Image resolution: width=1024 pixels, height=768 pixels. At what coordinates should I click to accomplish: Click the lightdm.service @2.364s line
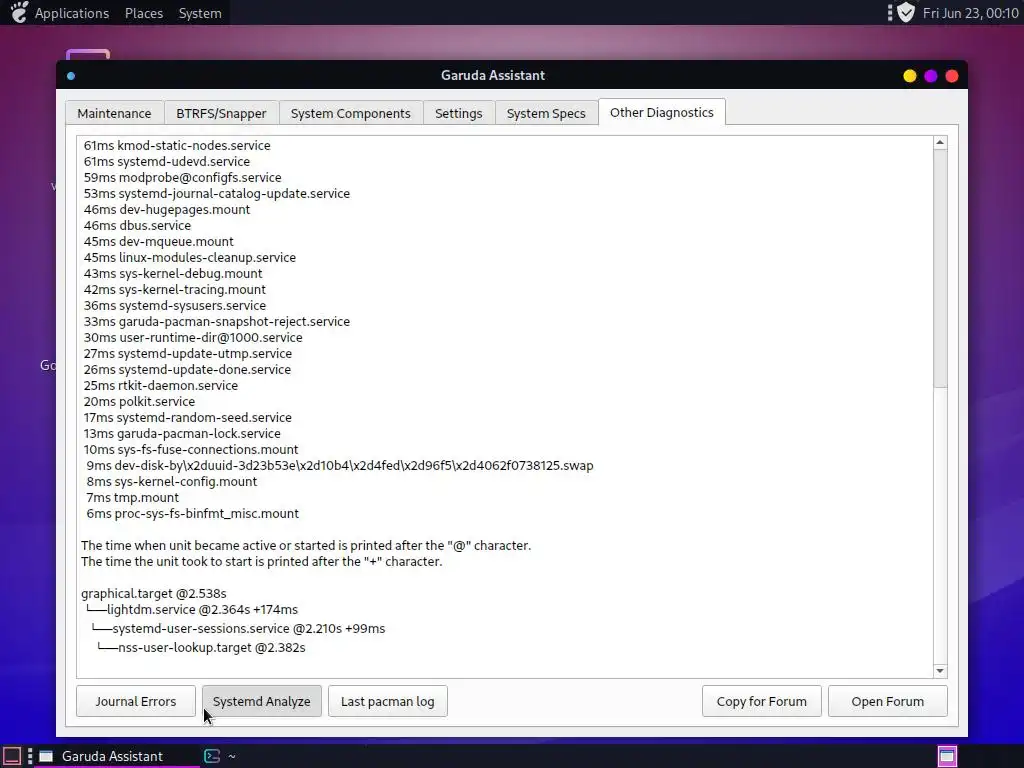pyautogui.click(x=192, y=609)
